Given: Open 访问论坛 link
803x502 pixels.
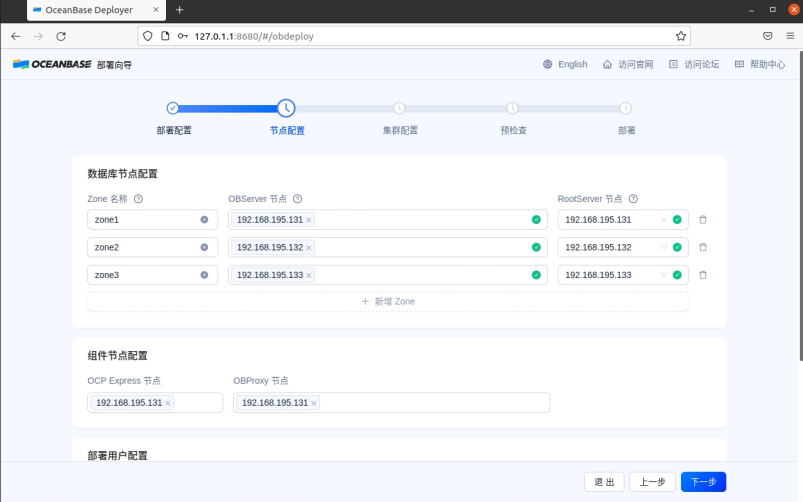Looking at the screenshot, I should point(694,65).
